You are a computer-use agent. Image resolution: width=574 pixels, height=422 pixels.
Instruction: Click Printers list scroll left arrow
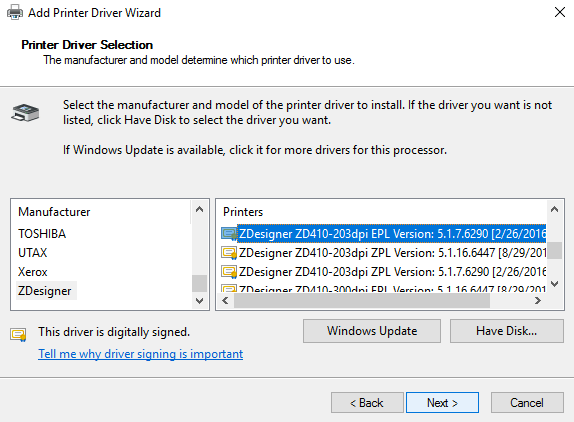[x=225, y=301]
